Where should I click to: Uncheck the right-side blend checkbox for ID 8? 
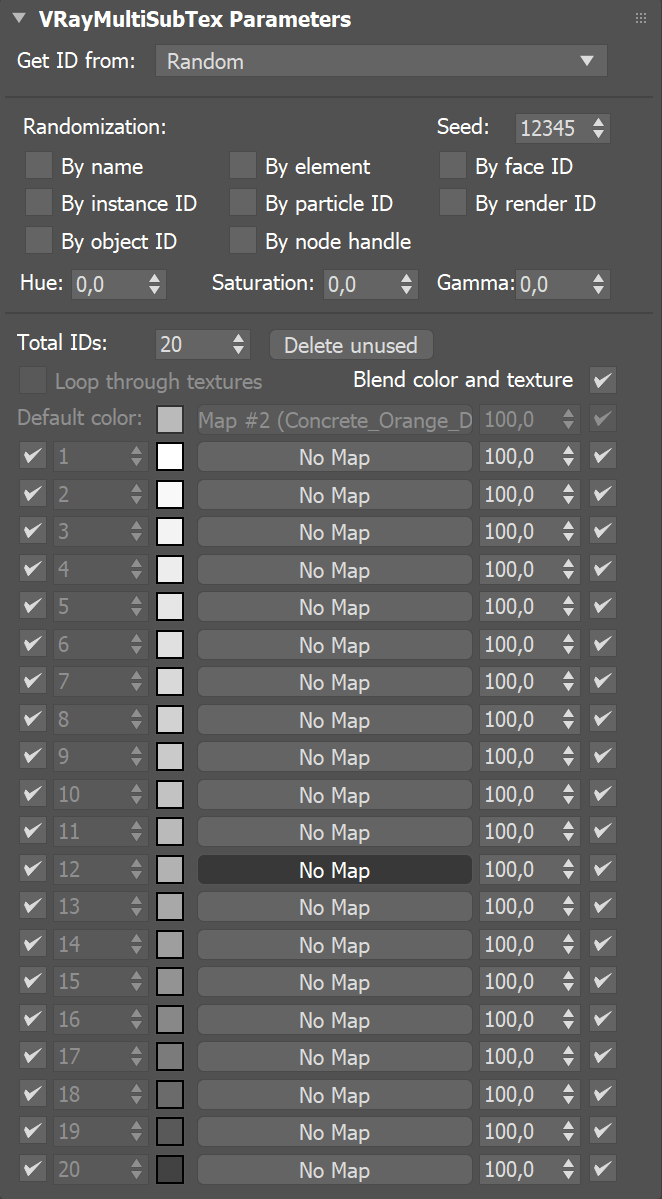coord(603,720)
